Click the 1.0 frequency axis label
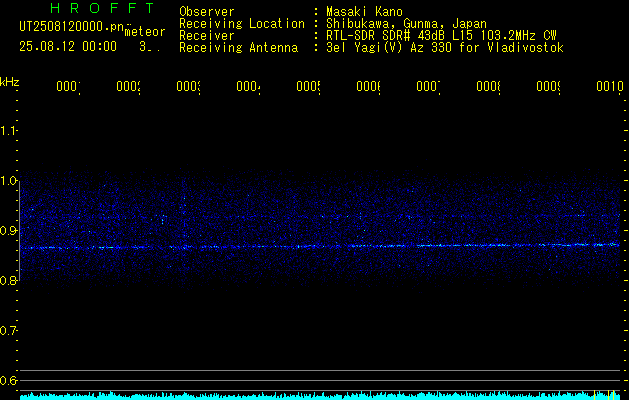 point(8,180)
